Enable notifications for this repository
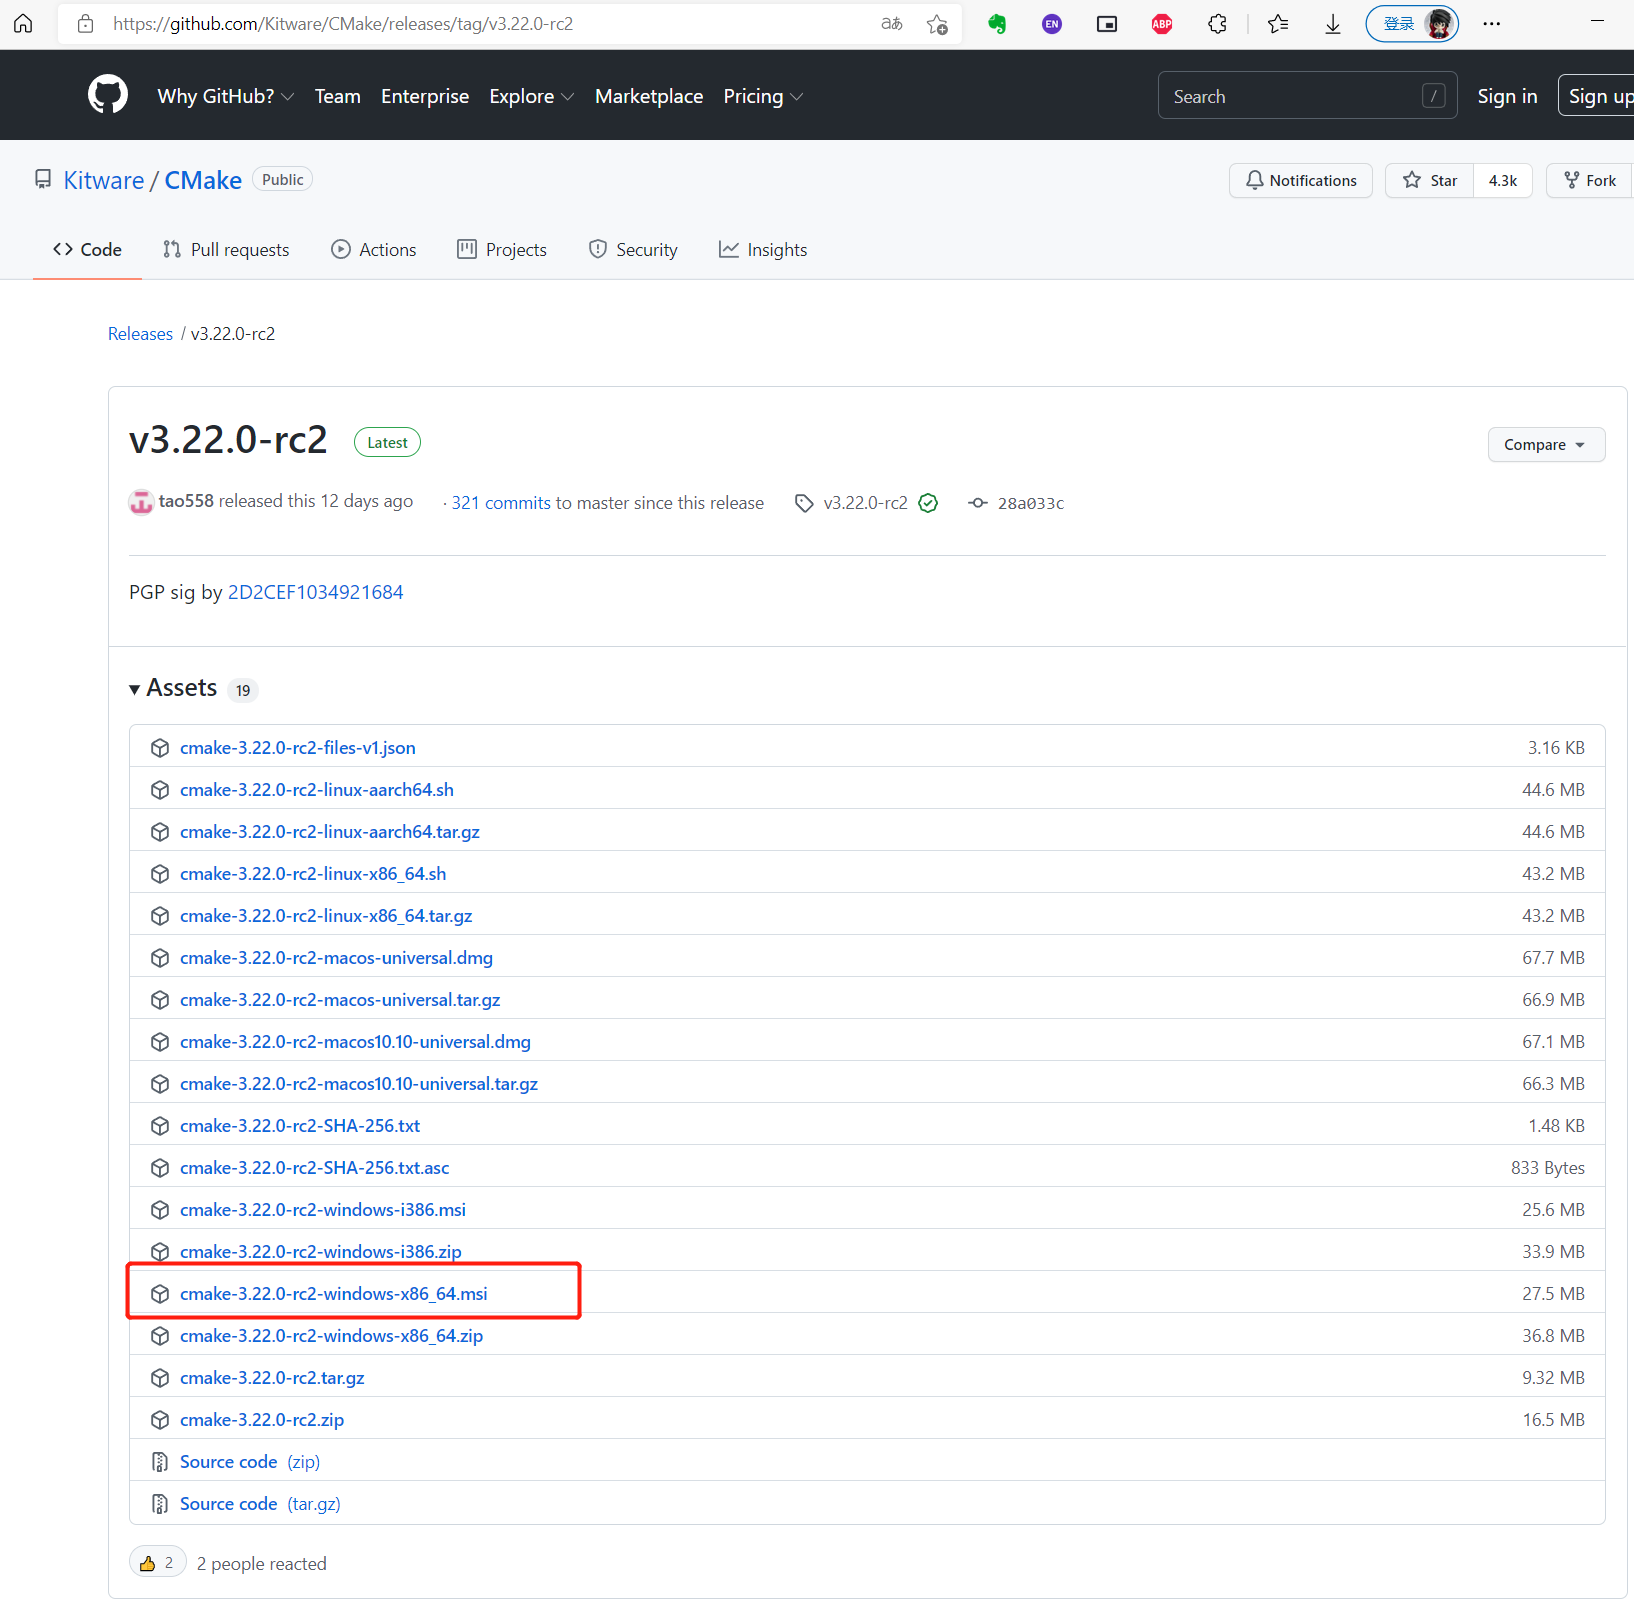This screenshot has width=1634, height=1623. point(1300,180)
